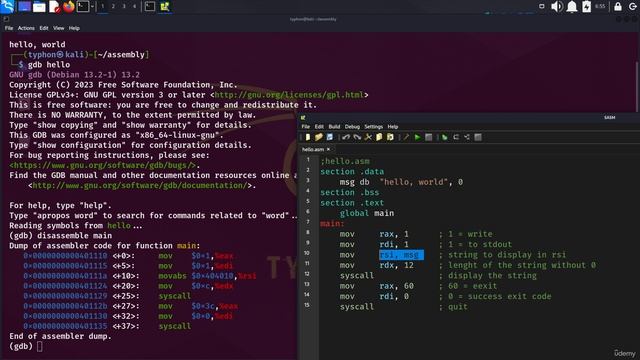Screen dimensions: 640x360
Task: Open the SASM Edit menu
Action: [x=319, y=127]
